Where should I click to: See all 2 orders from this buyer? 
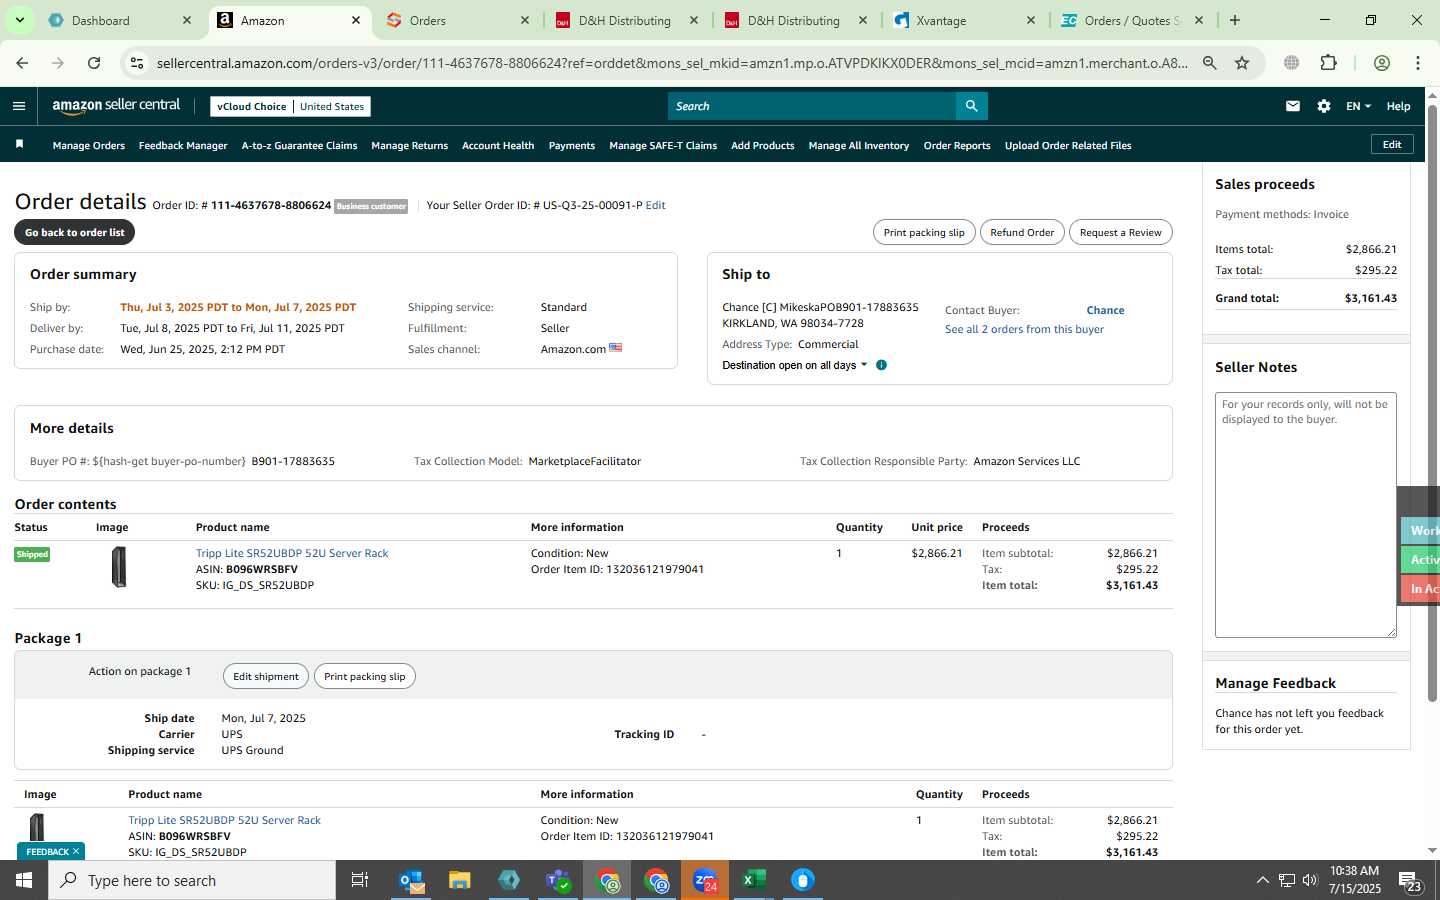click(1024, 329)
